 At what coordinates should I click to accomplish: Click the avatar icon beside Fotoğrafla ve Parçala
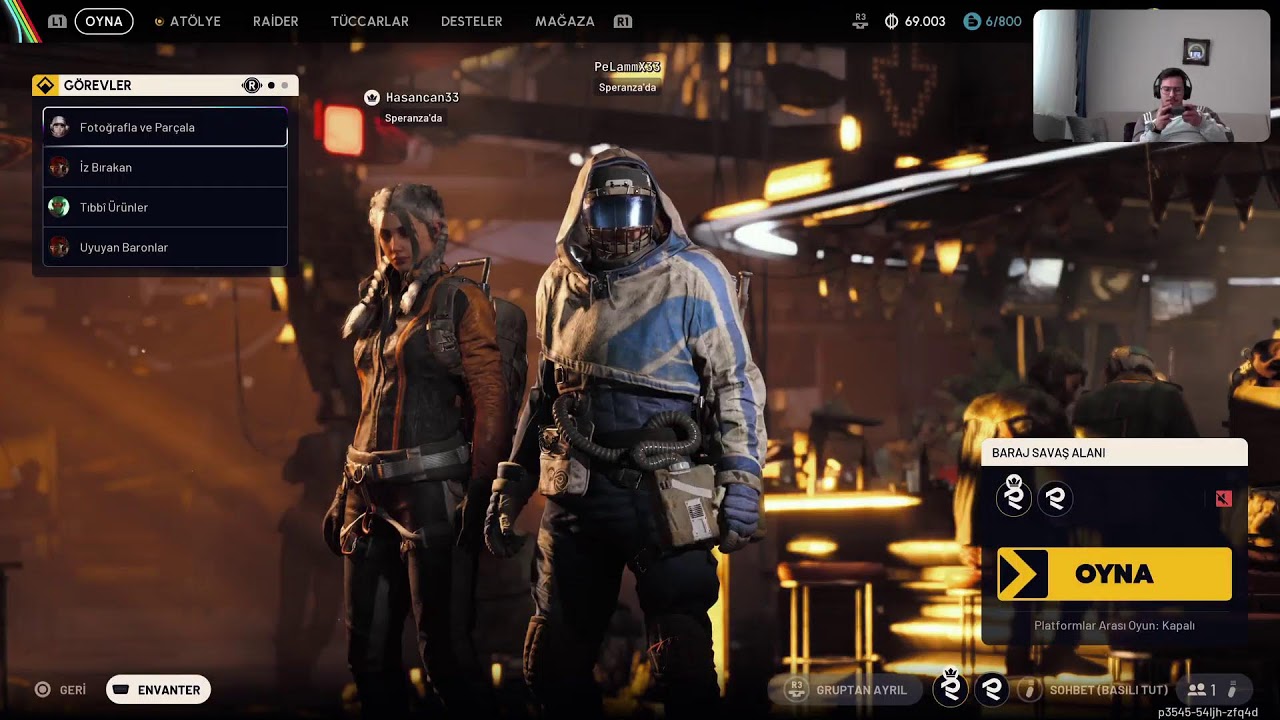[x=59, y=127]
